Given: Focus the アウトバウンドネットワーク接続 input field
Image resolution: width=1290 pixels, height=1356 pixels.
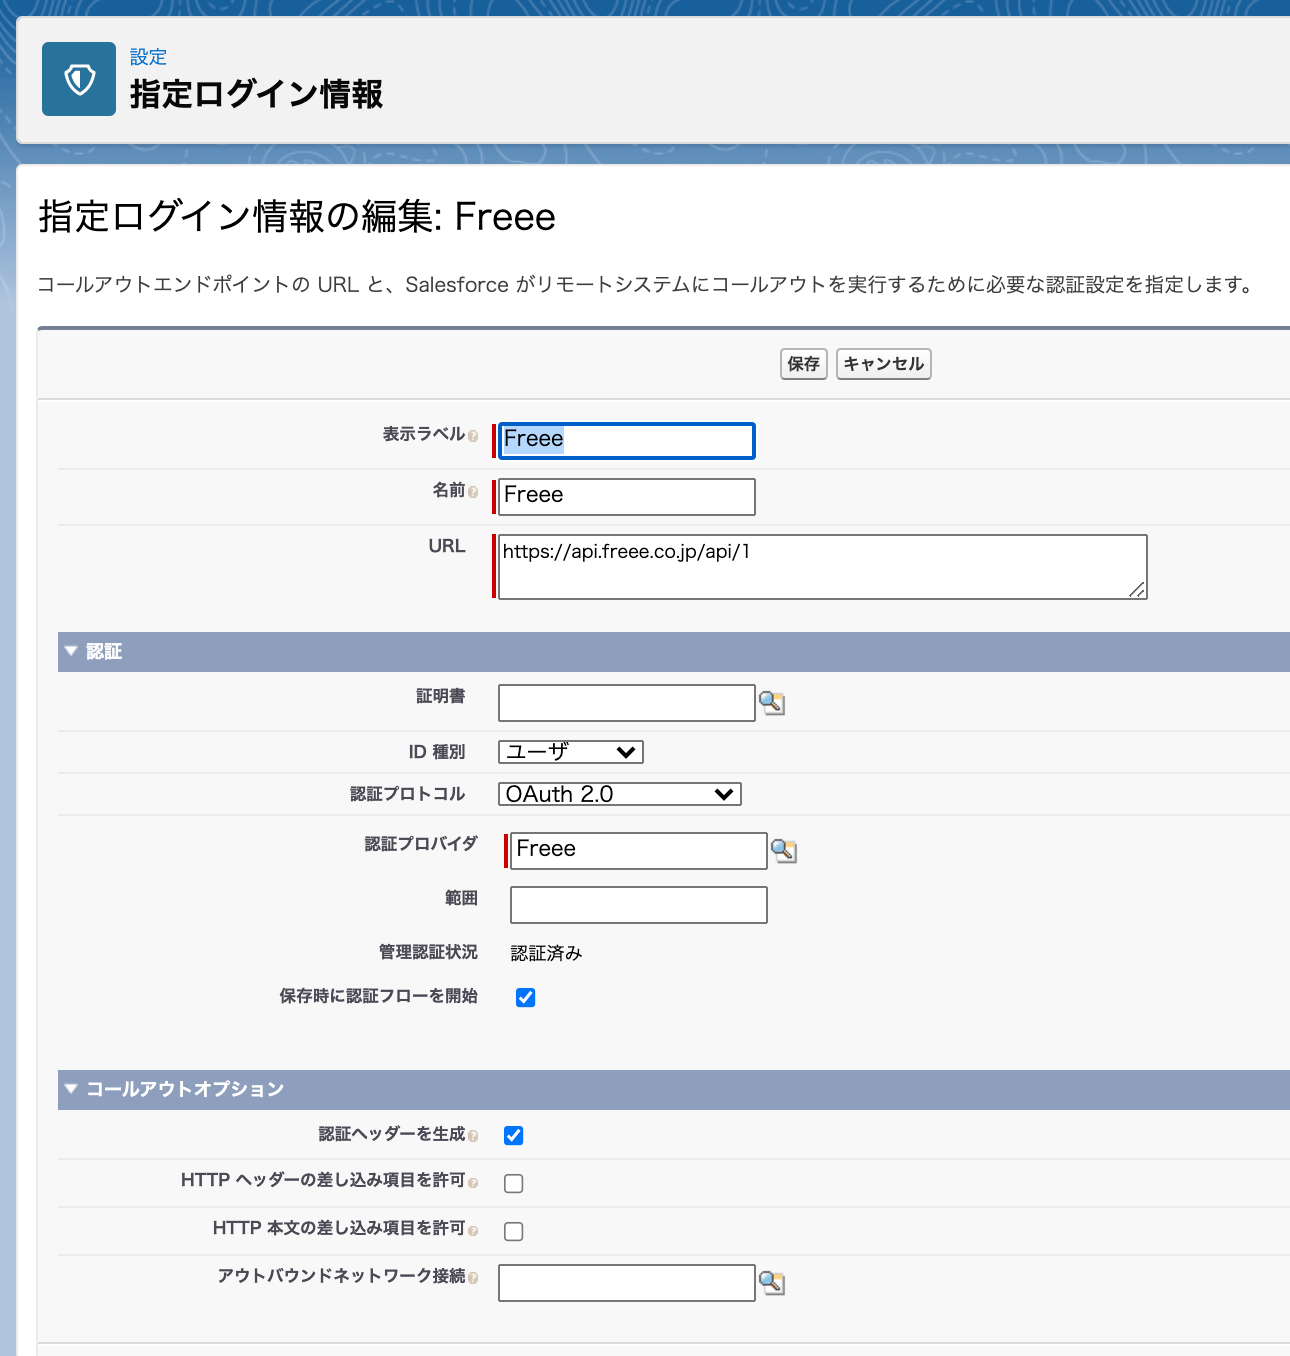Looking at the screenshot, I should click(627, 1283).
